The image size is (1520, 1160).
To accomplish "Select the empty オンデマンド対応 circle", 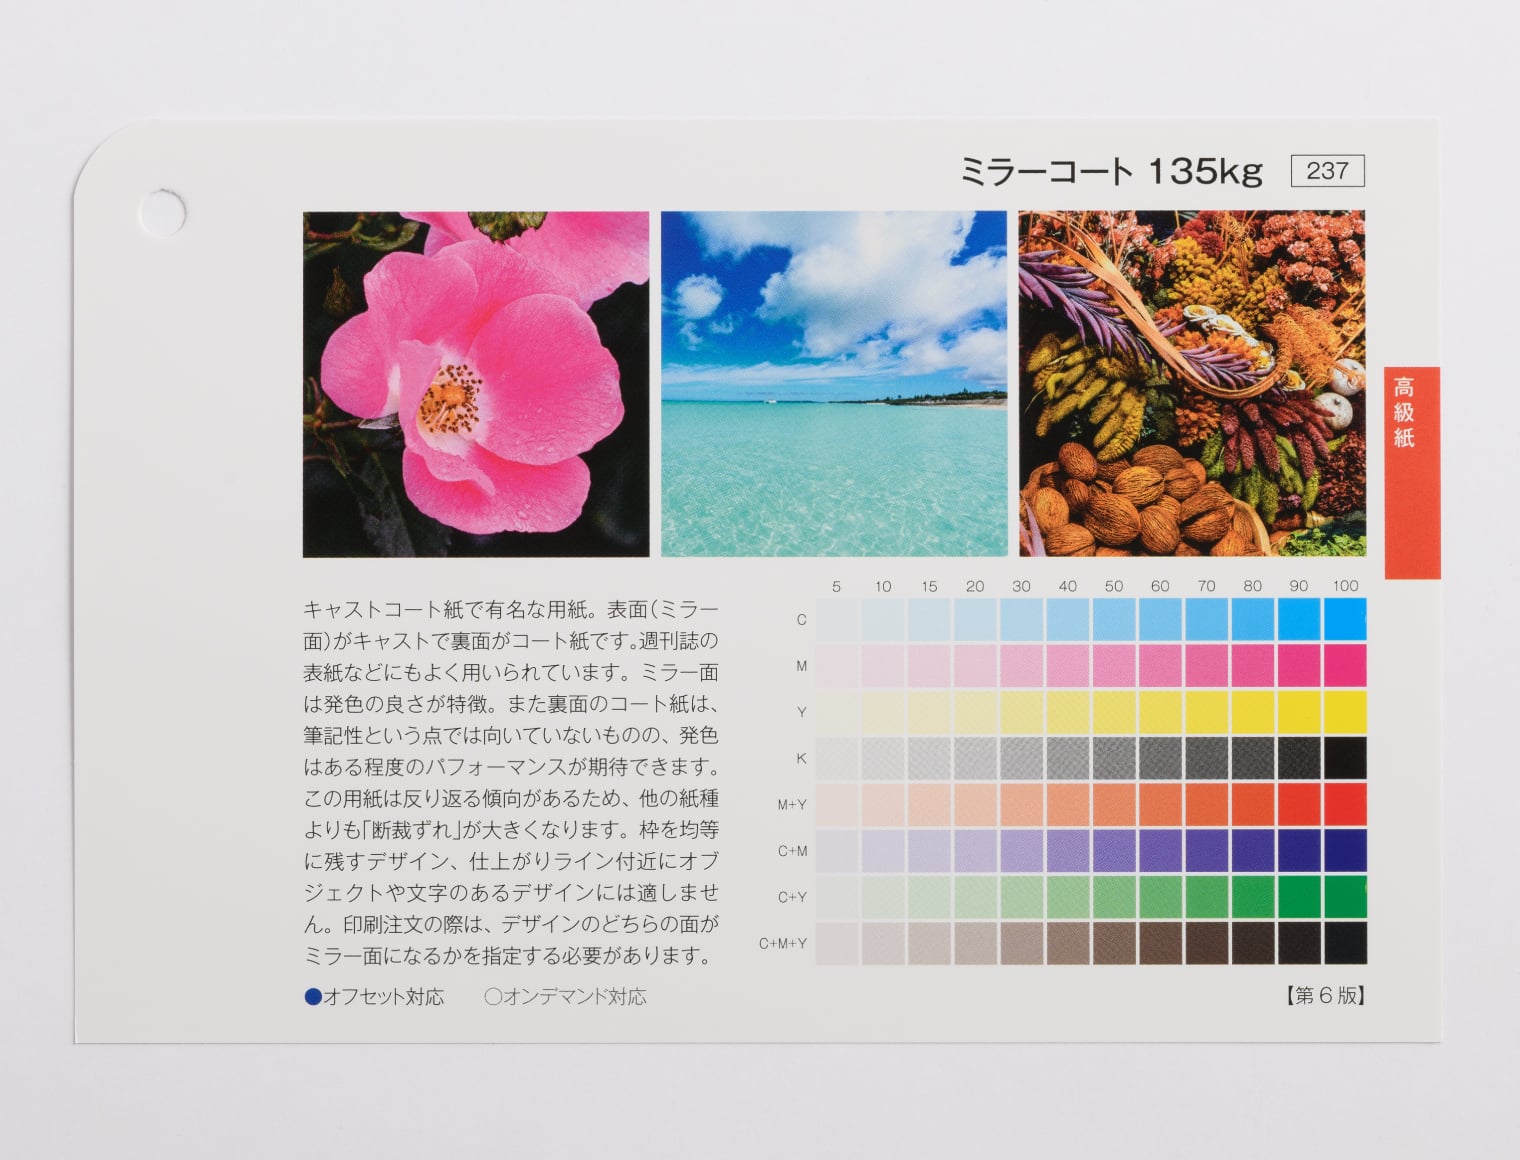I will pyautogui.click(x=492, y=997).
